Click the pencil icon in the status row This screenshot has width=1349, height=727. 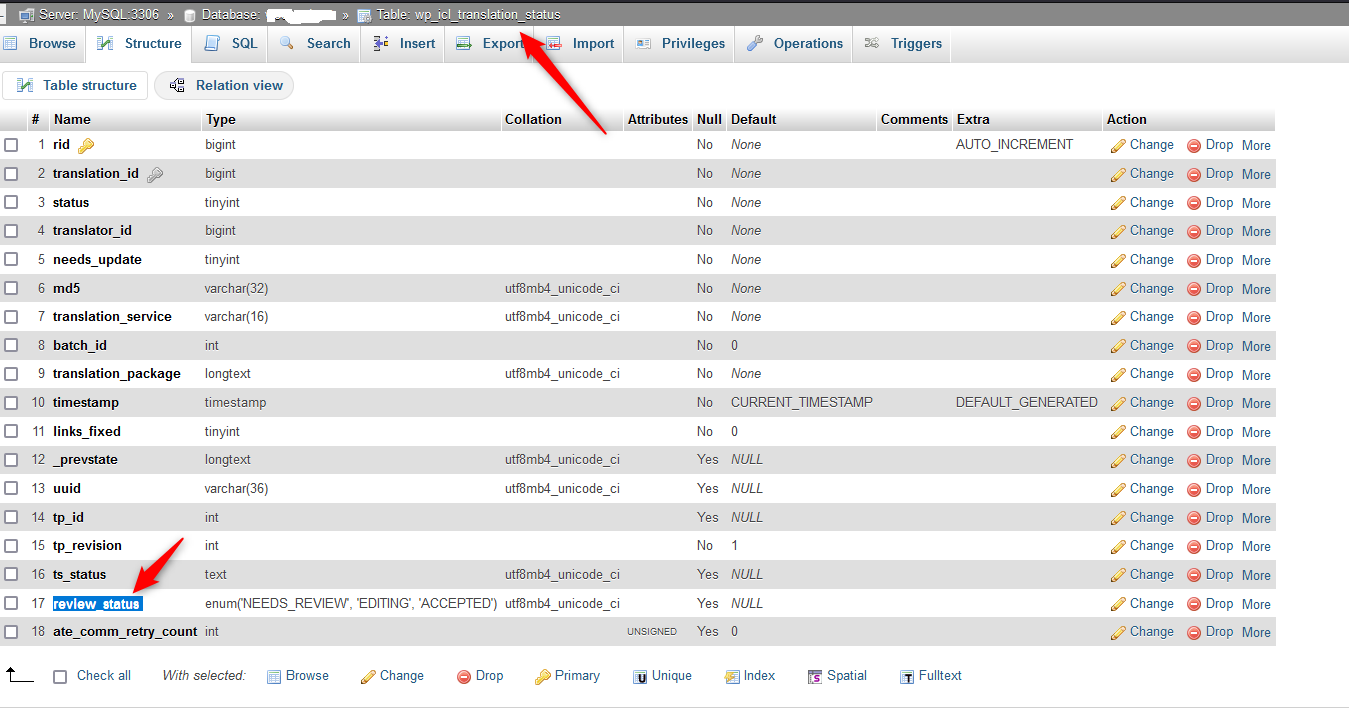tap(1118, 203)
